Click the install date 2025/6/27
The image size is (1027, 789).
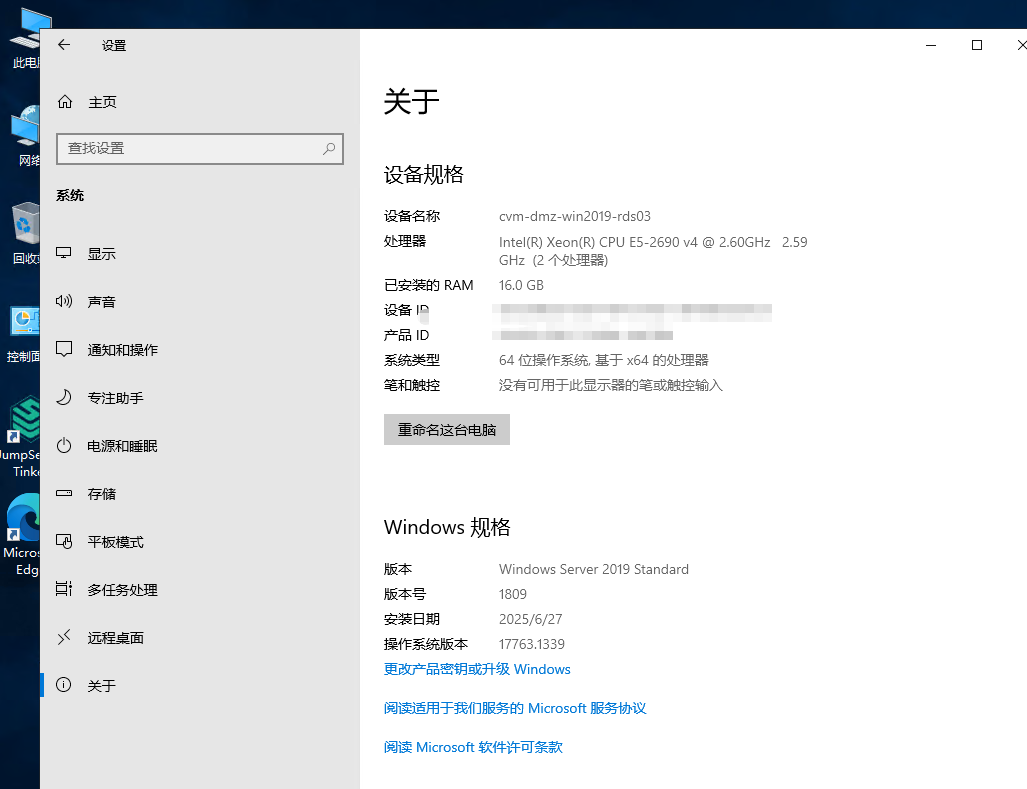point(531,619)
